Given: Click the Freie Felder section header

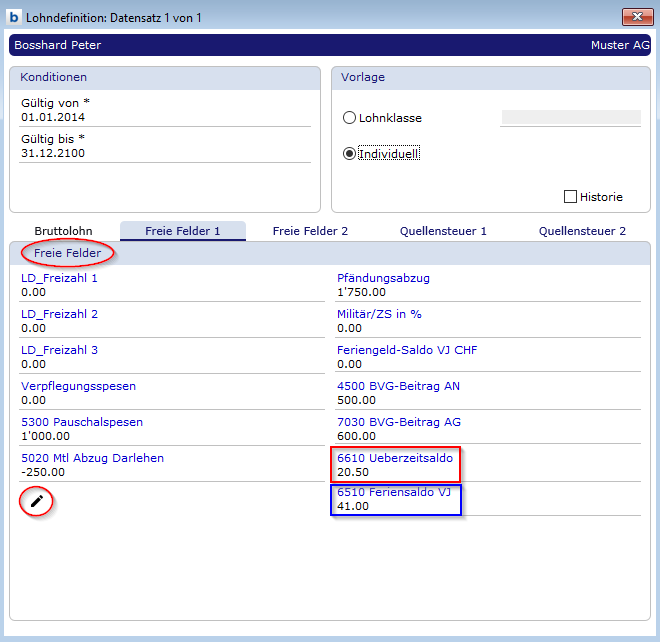Looking at the screenshot, I should point(67,253).
